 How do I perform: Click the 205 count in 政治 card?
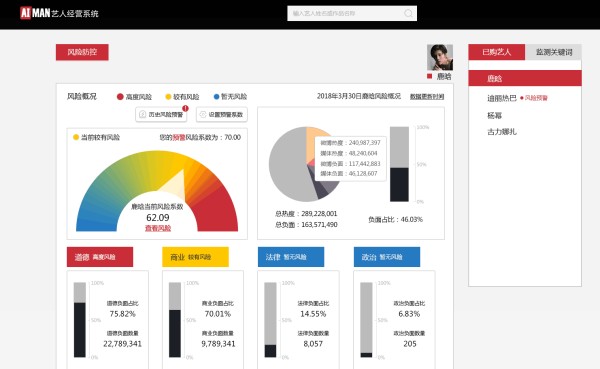pyautogui.click(x=409, y=344)
